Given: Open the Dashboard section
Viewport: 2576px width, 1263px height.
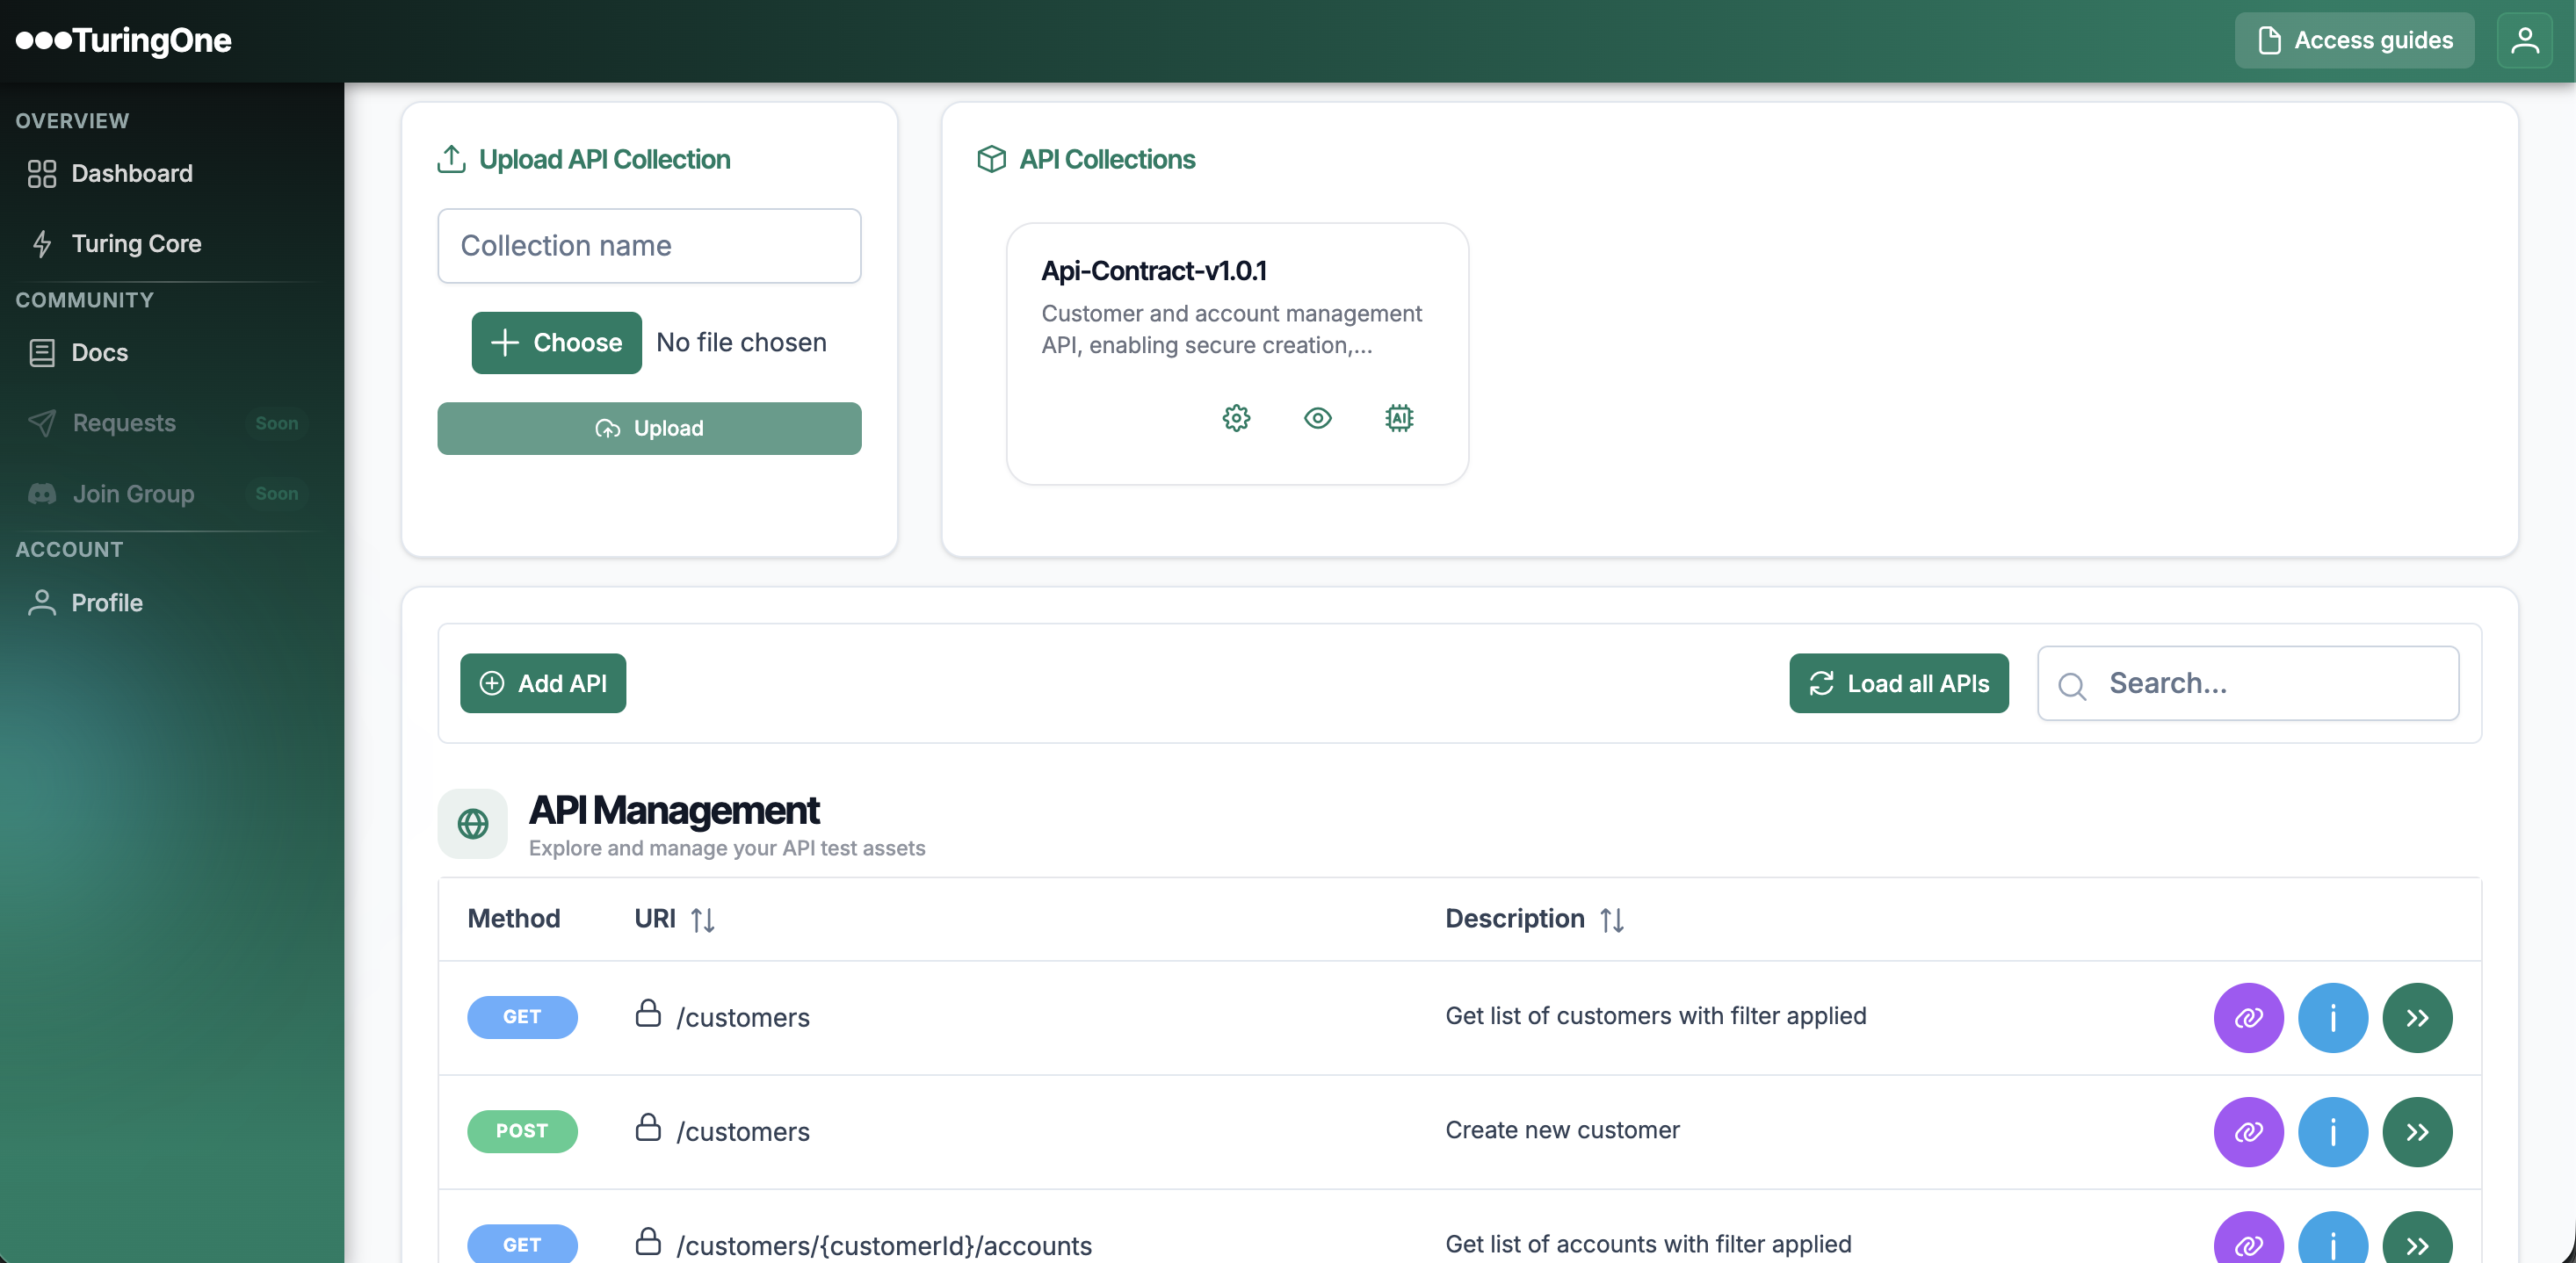Looking at the screenshot, I should 131,173.
